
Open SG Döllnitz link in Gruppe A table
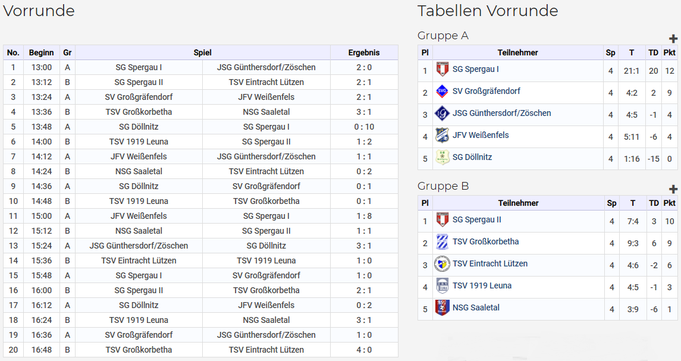[472, 157]
